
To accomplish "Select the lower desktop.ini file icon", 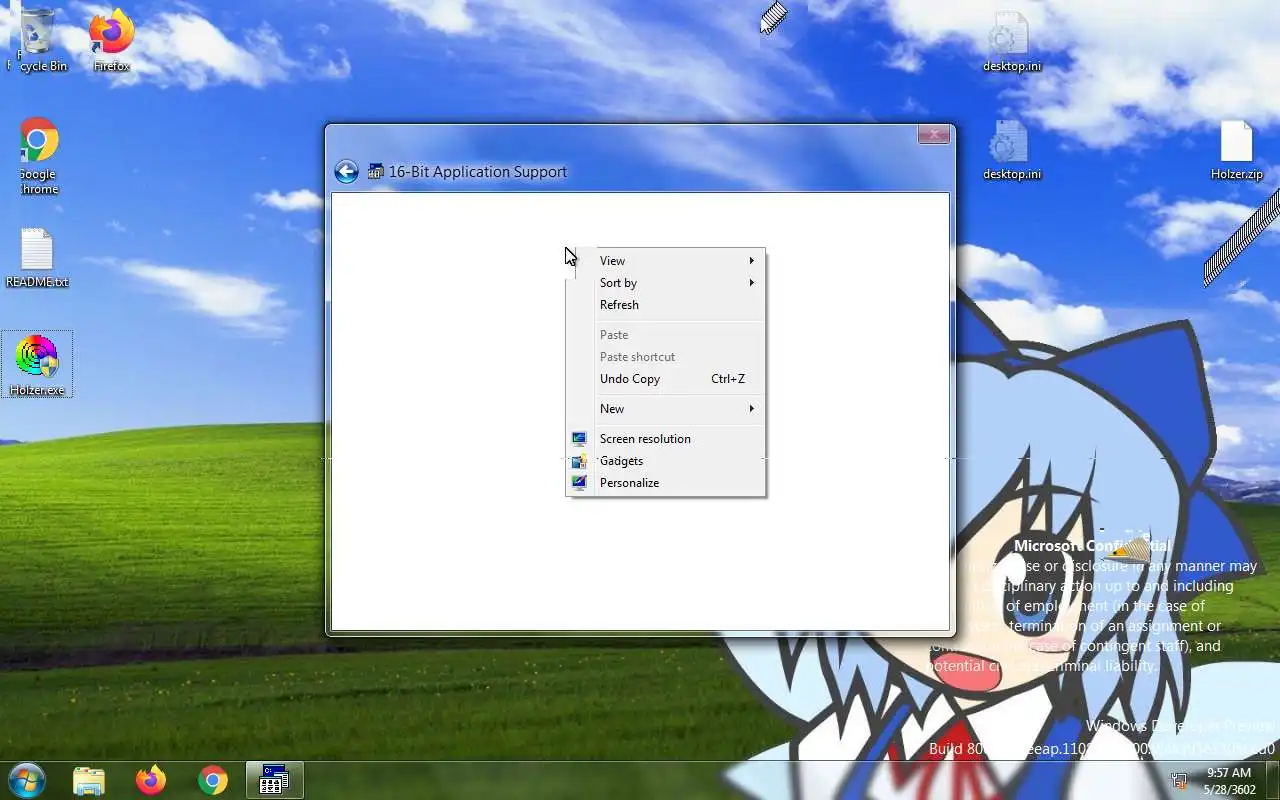I will pyautogui.click(x=1011, y=150).
